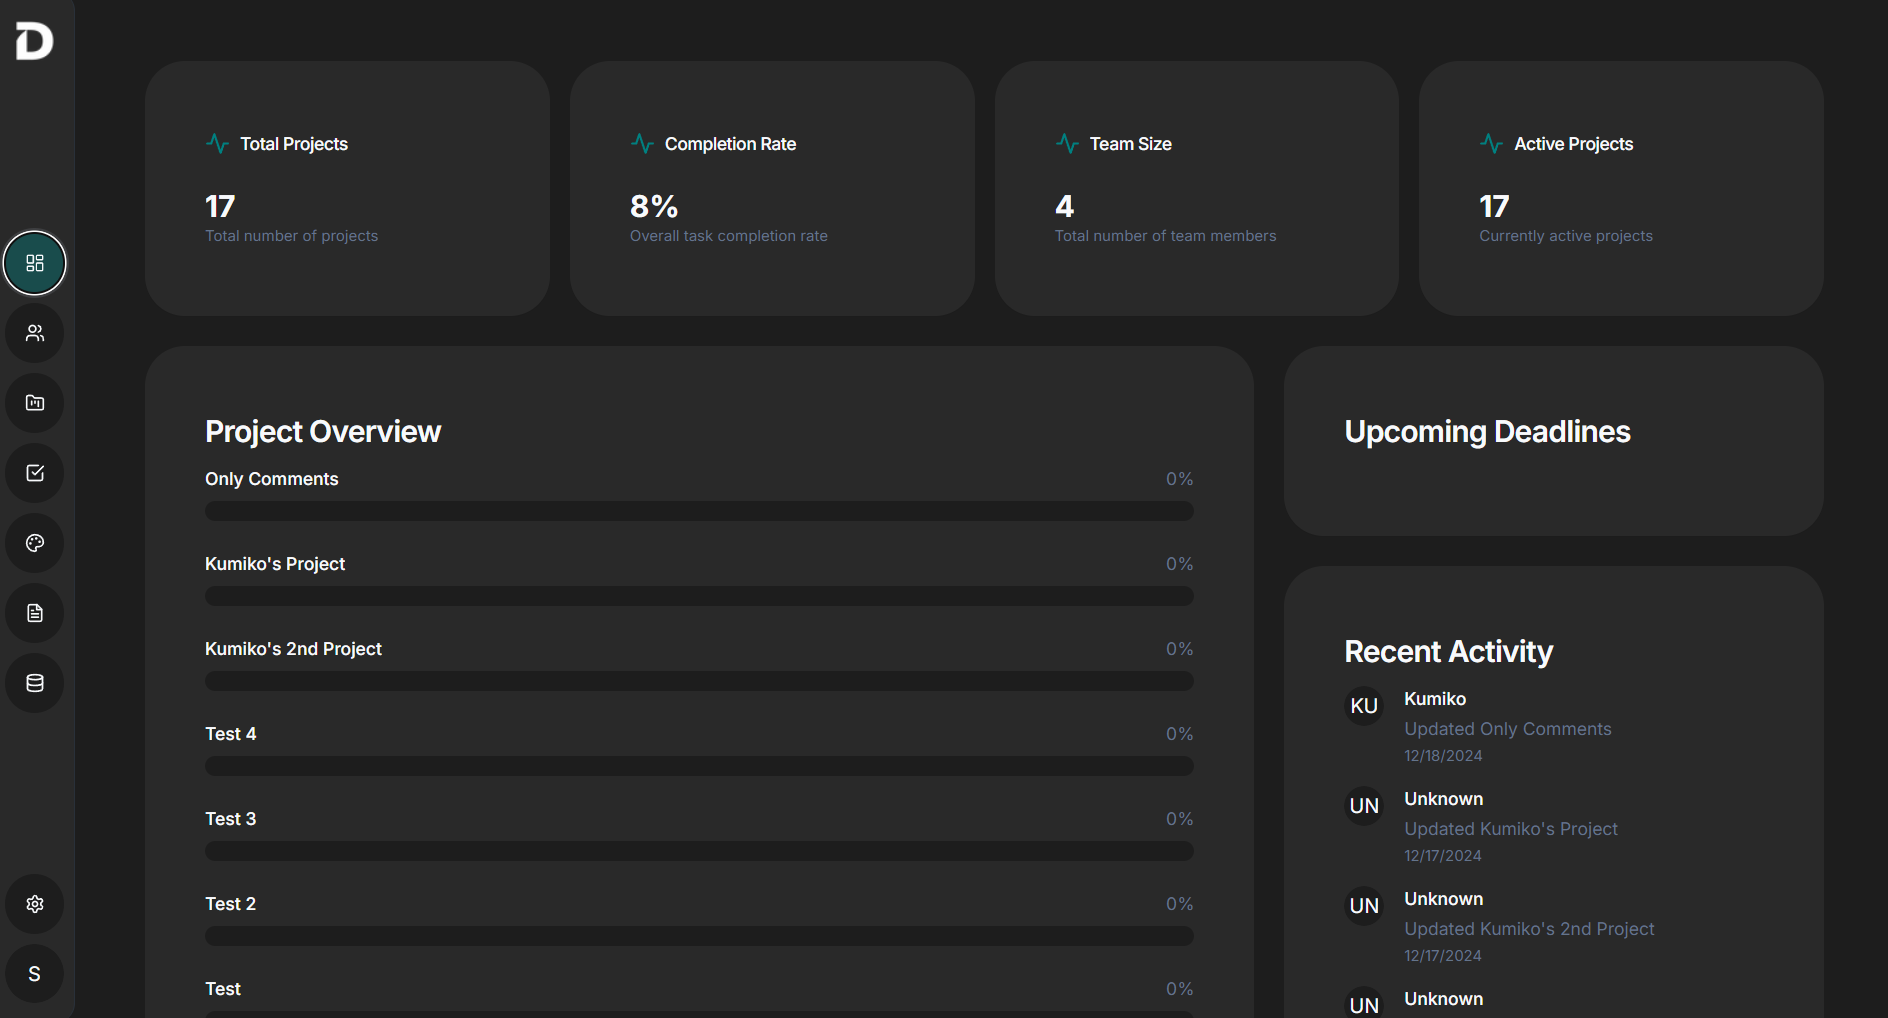Click the pulse icon beside Active Projects
The height and width of the screenshot is (1018, 1888).
coord(1491,144)
